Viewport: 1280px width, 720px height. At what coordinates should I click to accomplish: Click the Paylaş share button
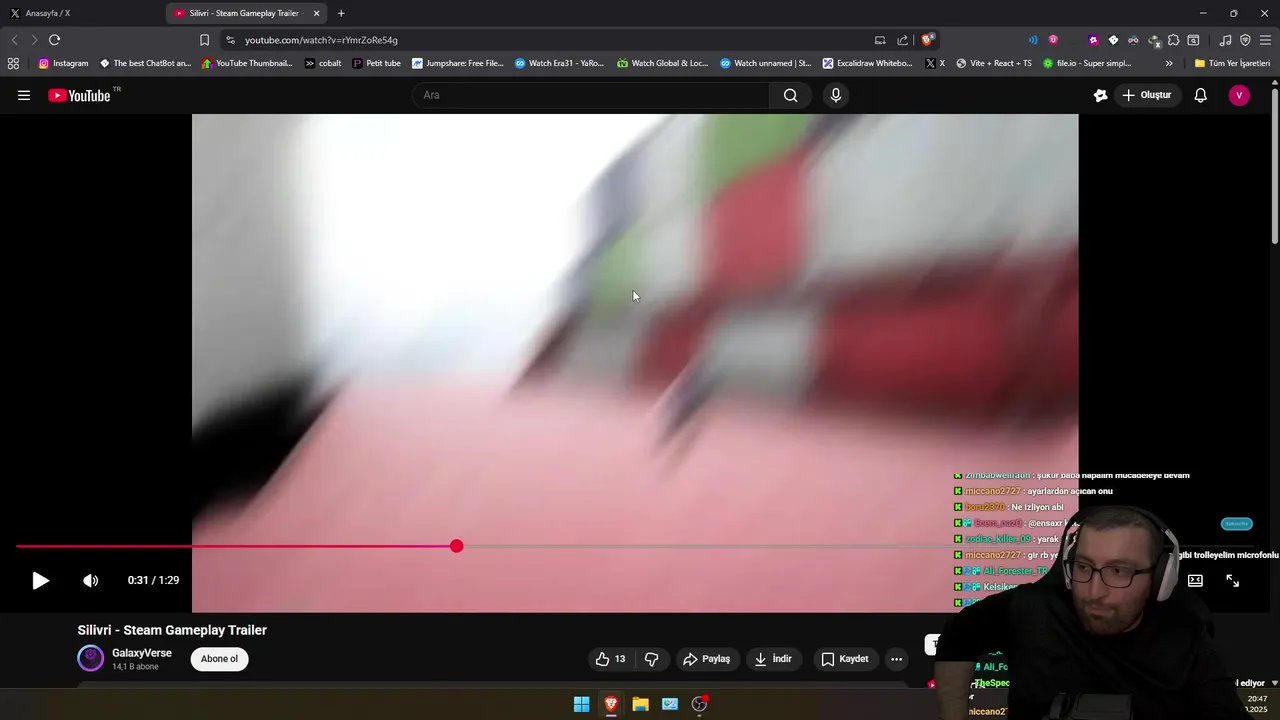click(706, 659)
